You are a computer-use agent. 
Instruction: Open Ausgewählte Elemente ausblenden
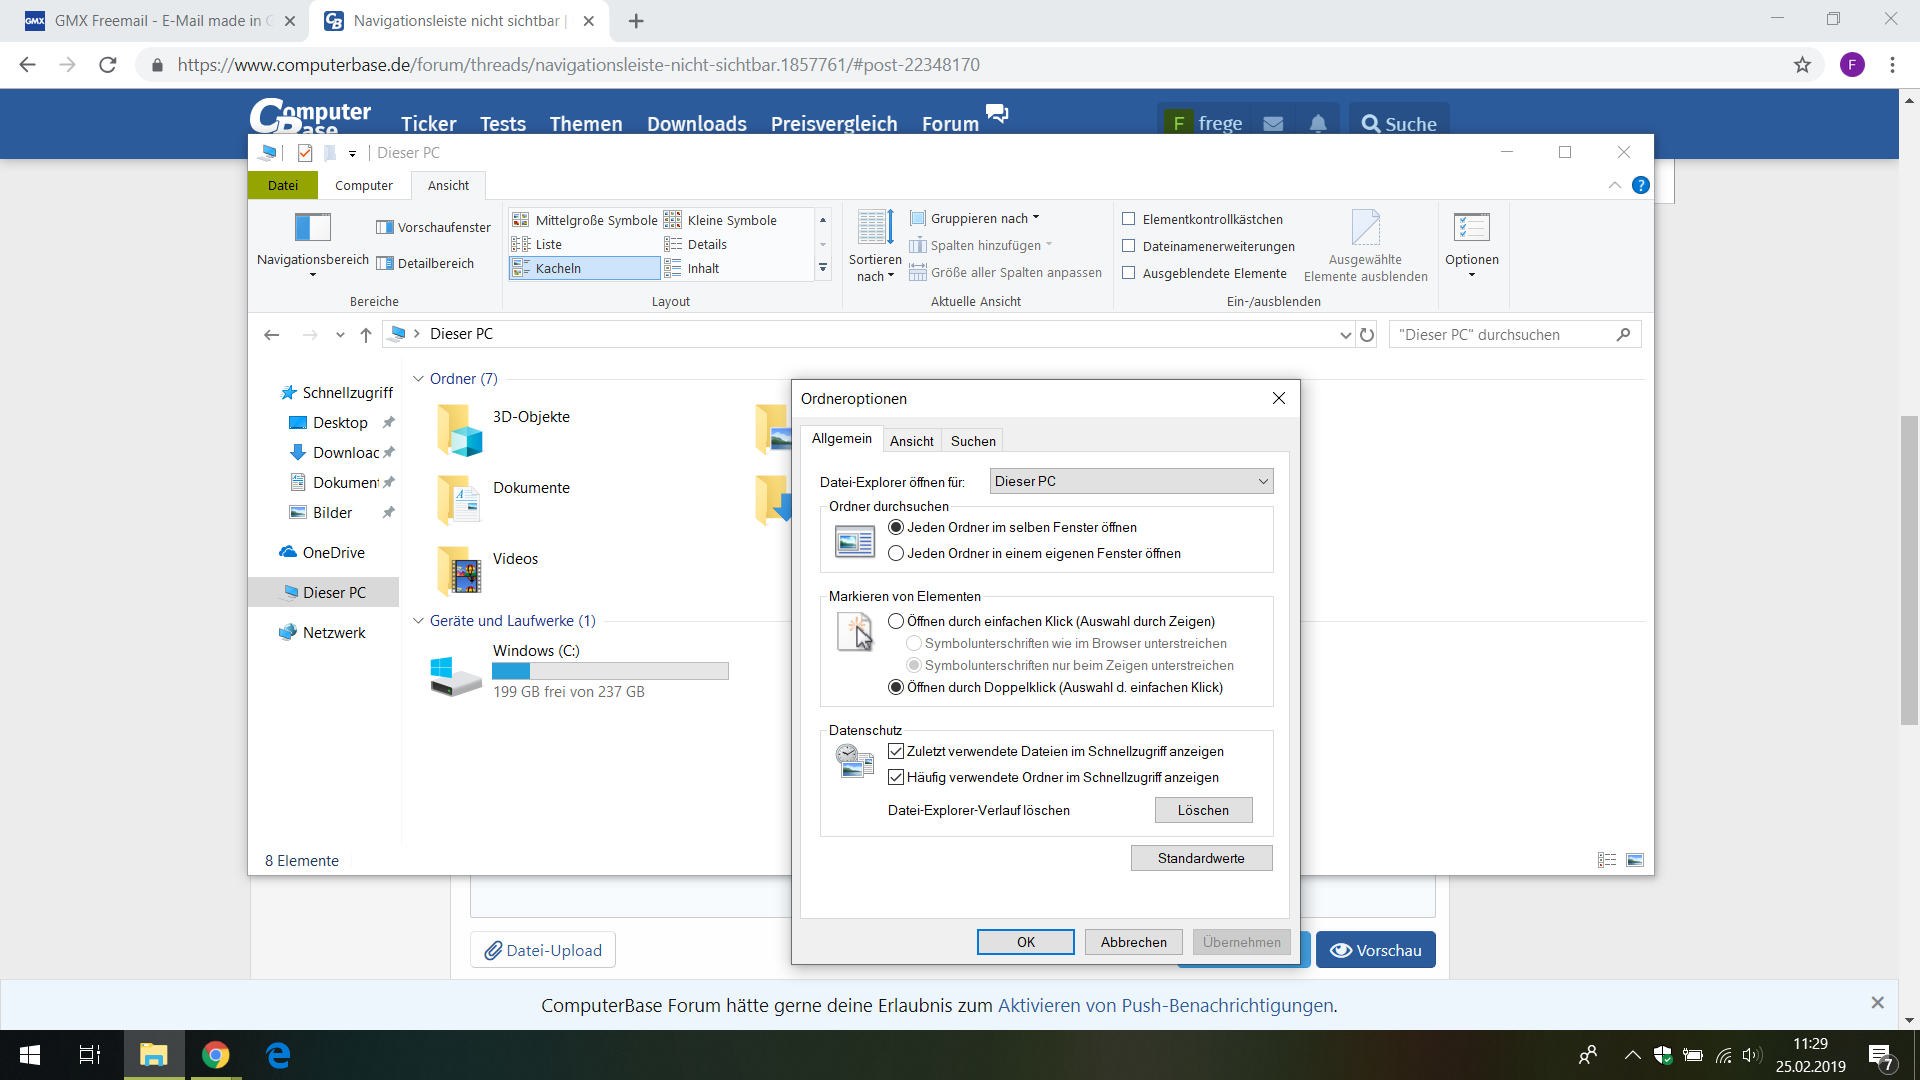1365,244
